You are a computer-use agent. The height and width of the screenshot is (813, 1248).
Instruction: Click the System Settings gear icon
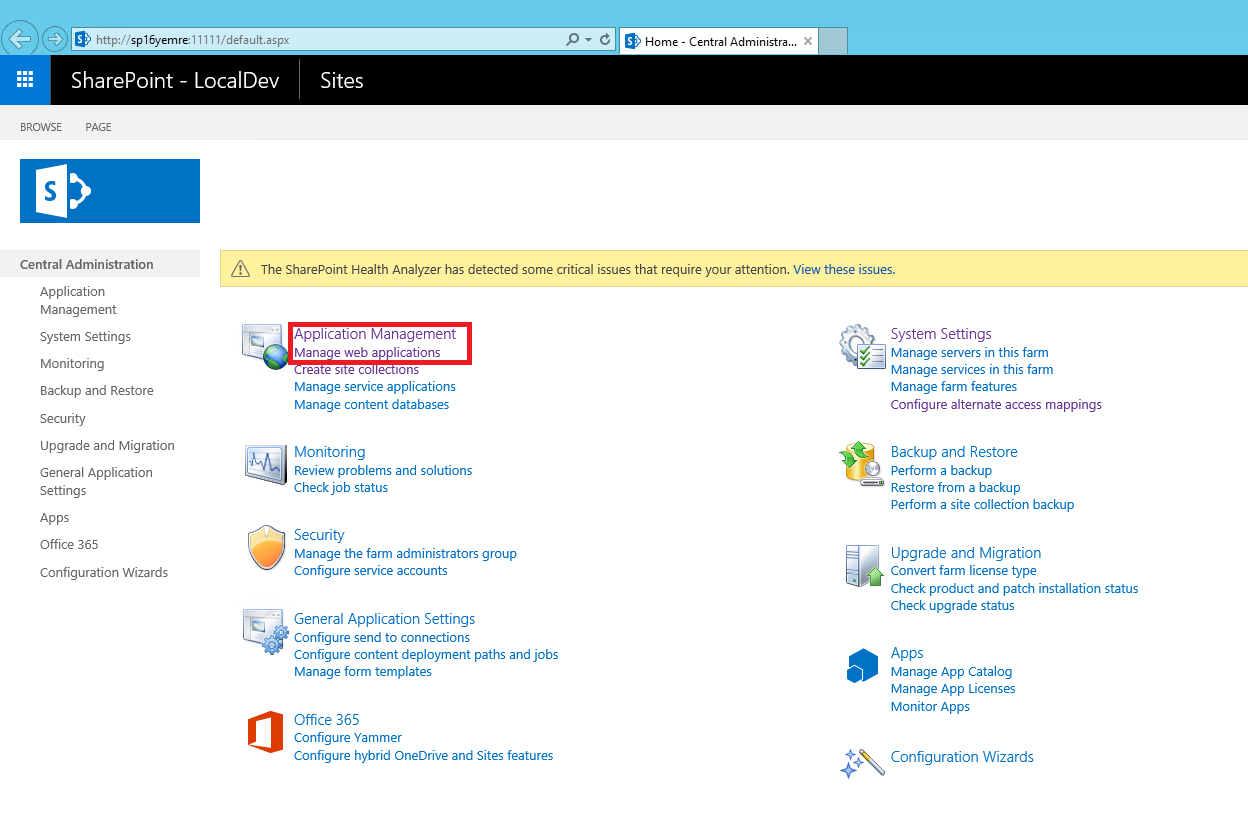pos(862,346)
